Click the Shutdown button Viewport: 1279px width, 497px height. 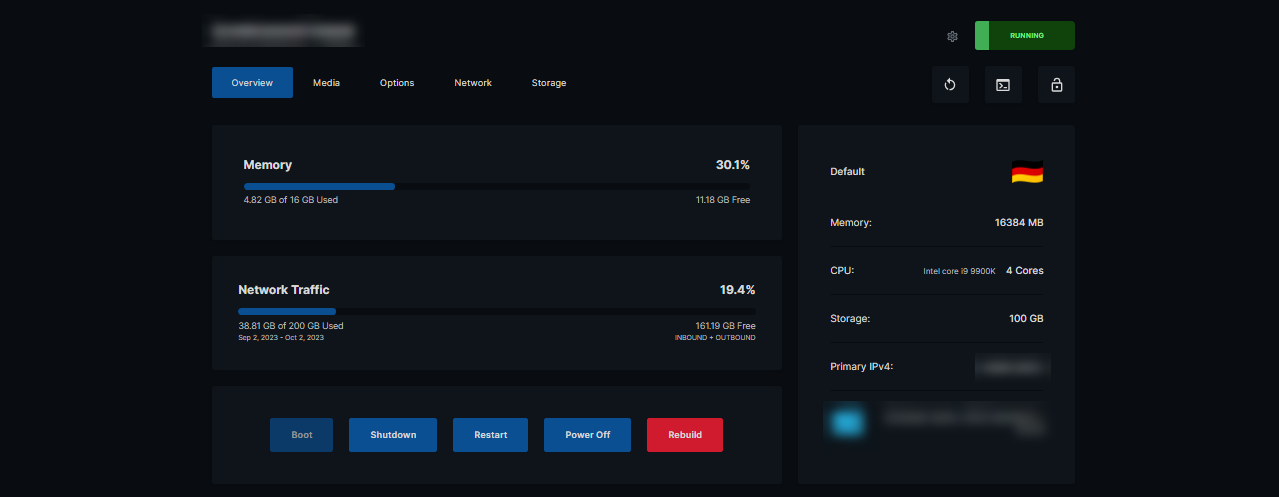point(393,435)
